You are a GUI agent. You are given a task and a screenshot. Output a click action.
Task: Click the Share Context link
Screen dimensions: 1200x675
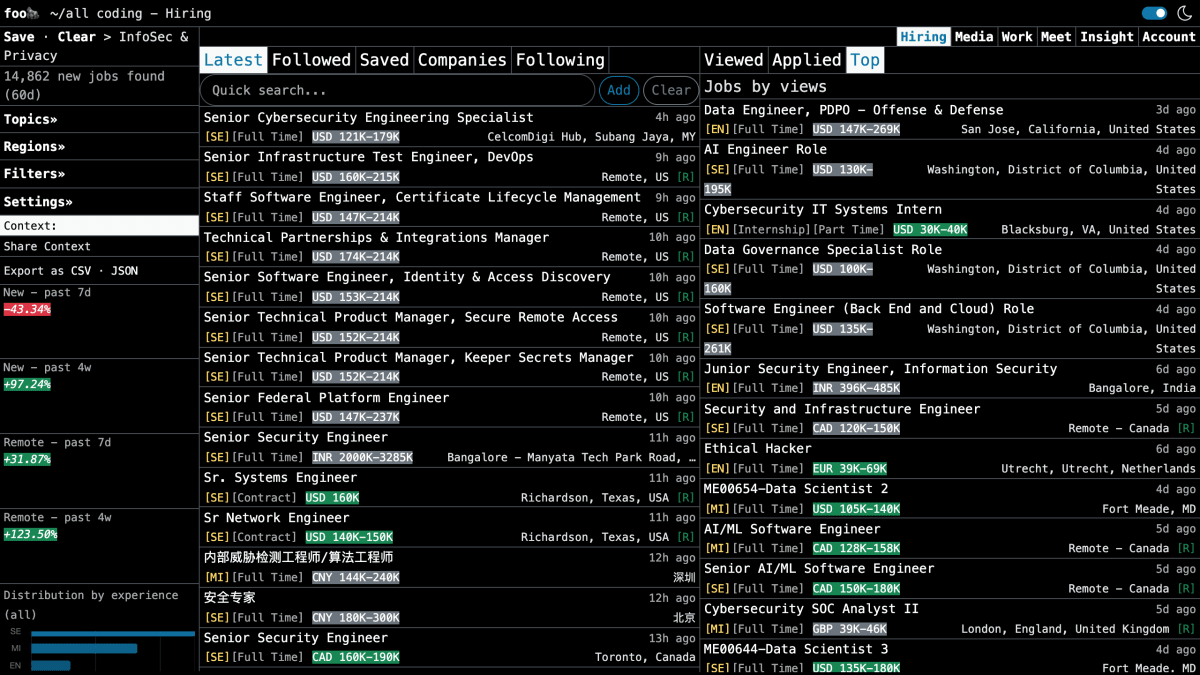coord(47,246)
